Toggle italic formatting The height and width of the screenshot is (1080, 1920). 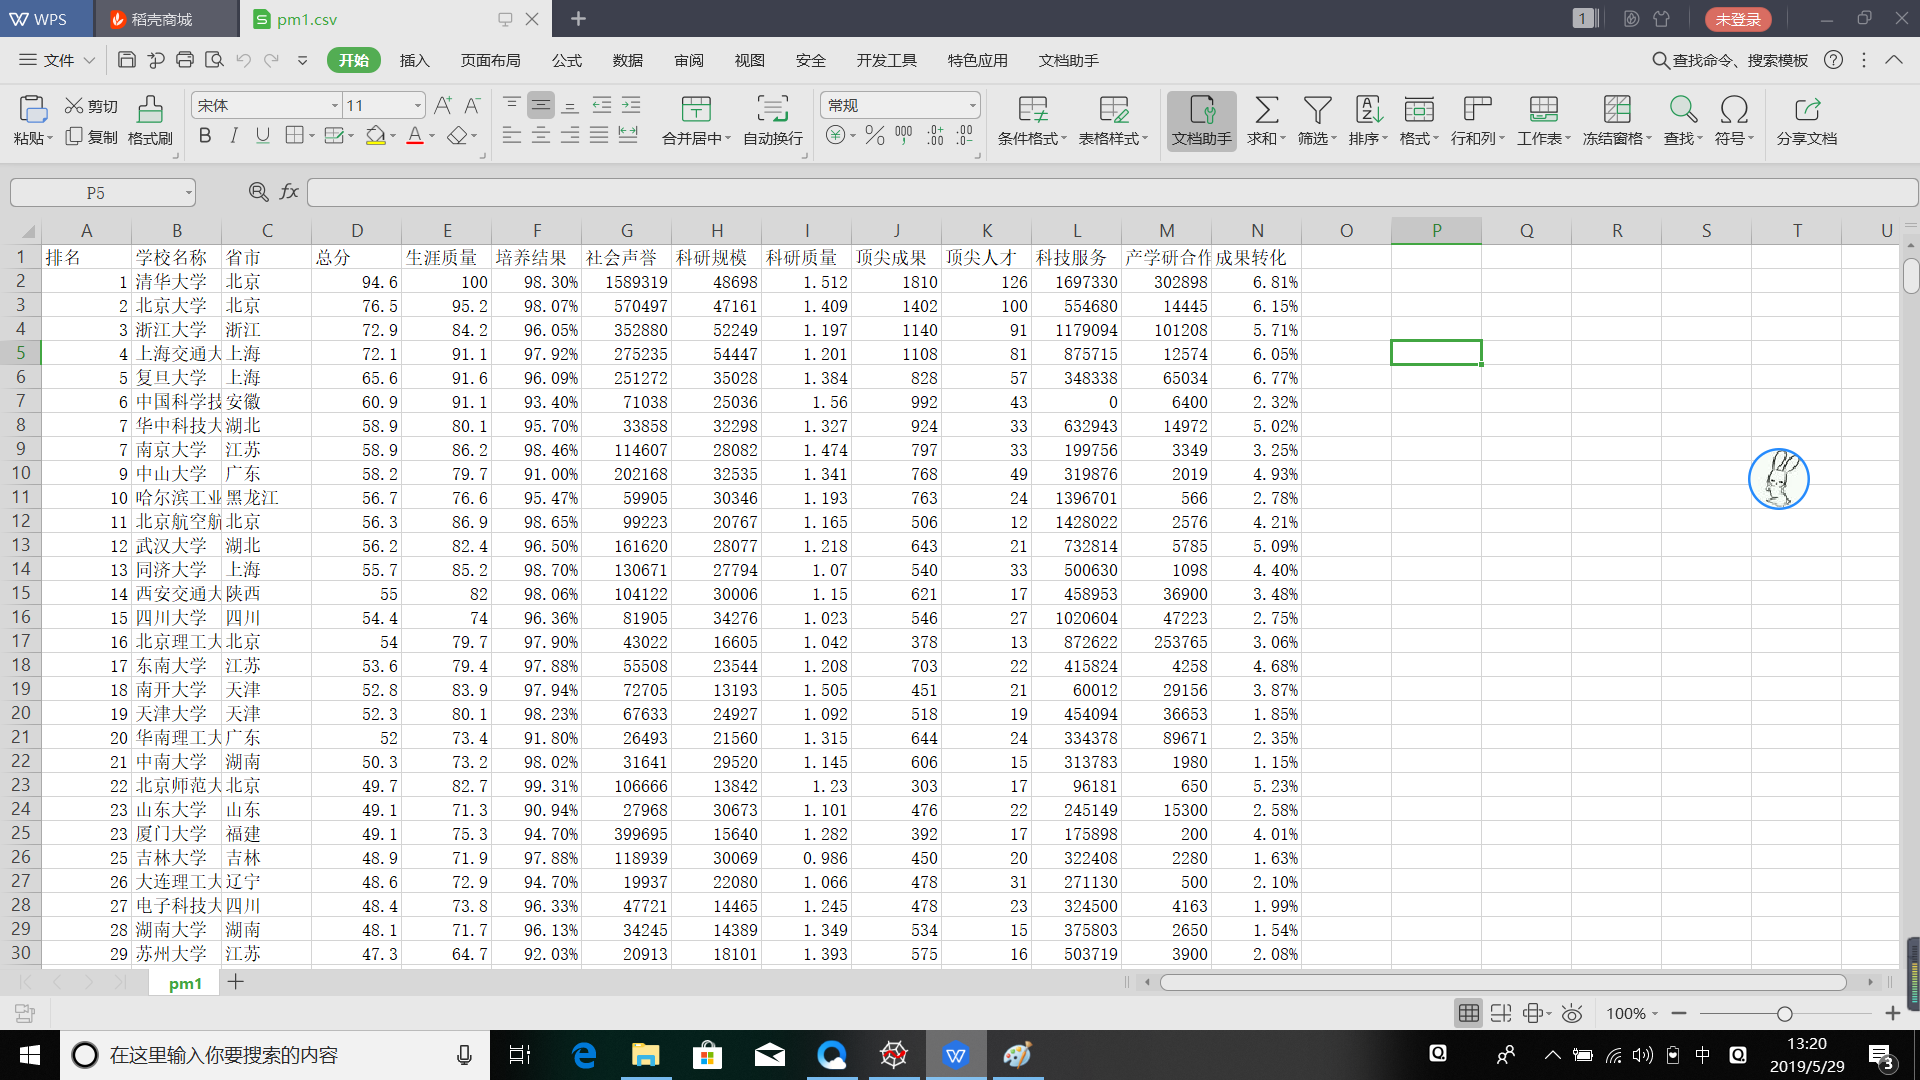(x=234, y=135)
